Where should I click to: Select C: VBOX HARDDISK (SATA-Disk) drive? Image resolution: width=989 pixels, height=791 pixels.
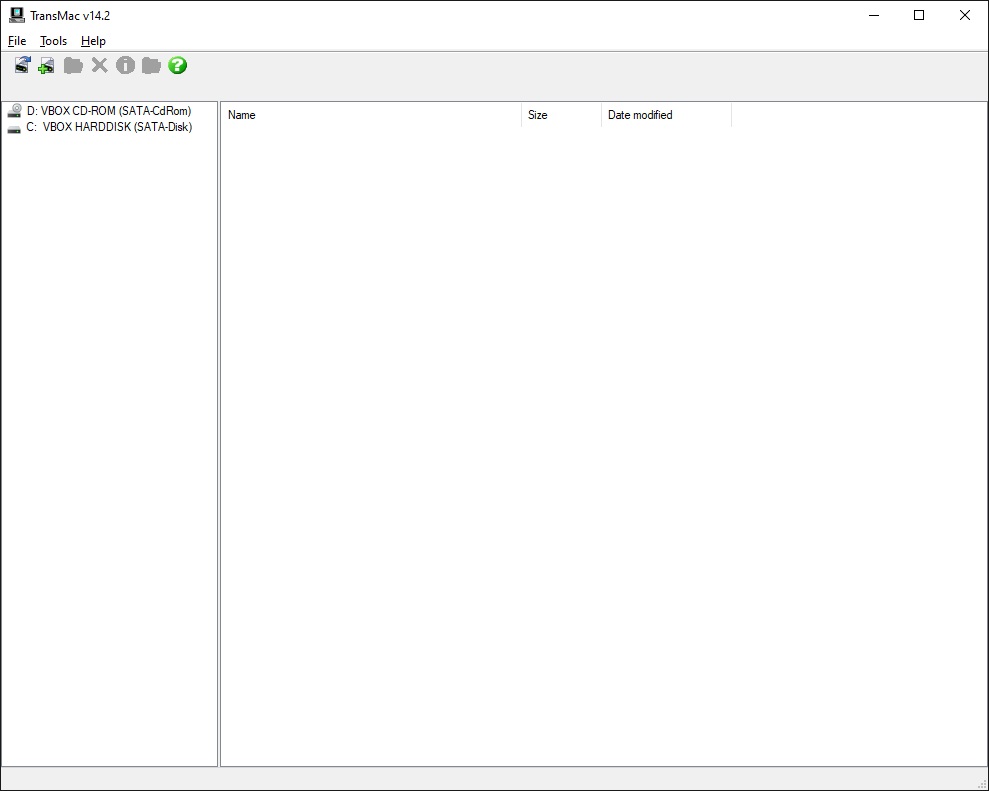pyautogui.click(x=109, y=127)
